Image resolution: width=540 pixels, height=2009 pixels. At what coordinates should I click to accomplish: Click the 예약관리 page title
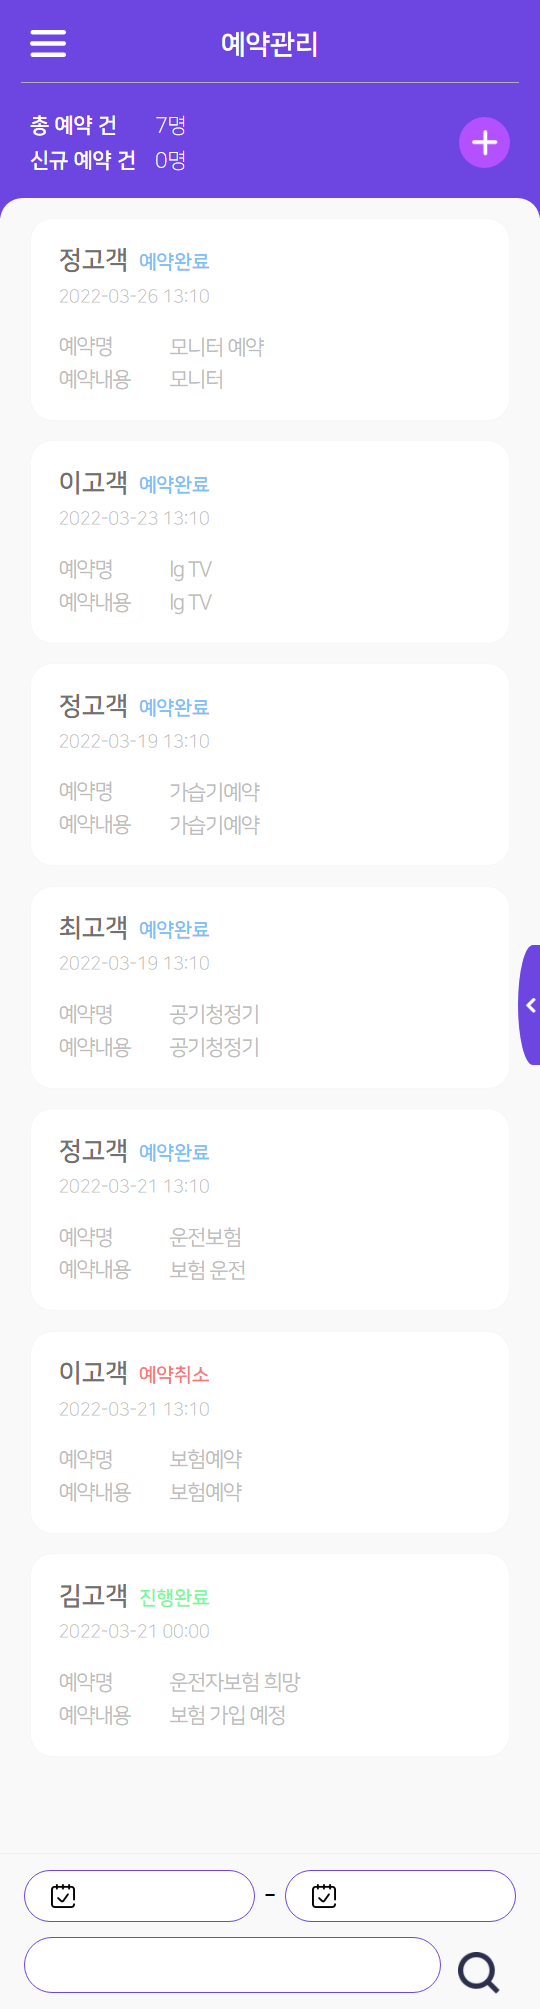[x=270, y=44]
